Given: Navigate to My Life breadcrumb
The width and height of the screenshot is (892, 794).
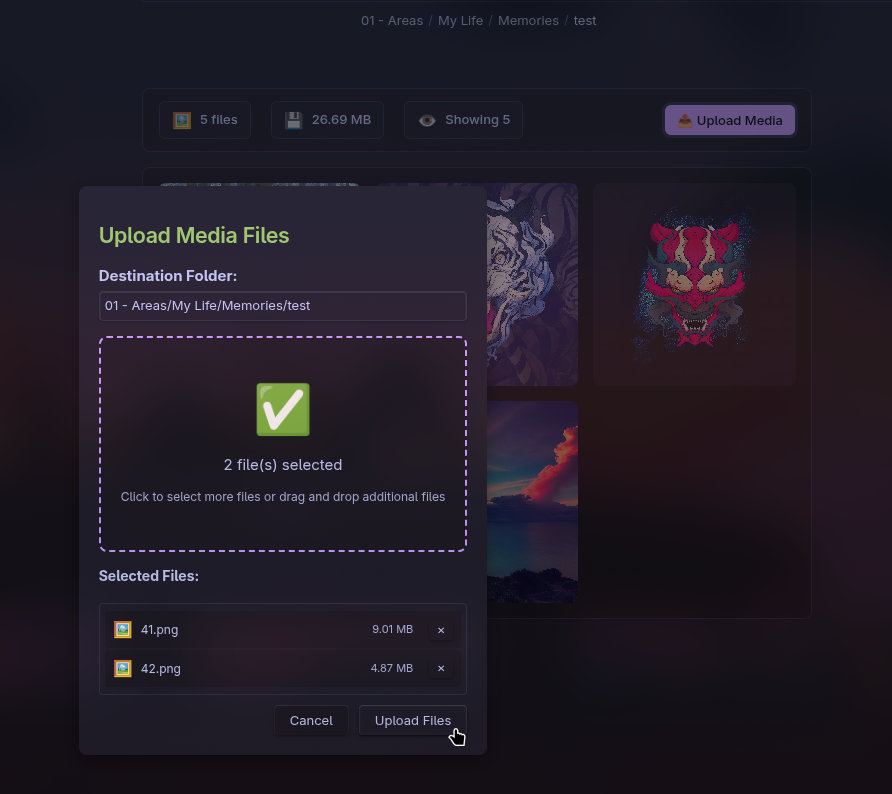Looking at the screenshot, I should pyautogui.click(x=460, y=21).
